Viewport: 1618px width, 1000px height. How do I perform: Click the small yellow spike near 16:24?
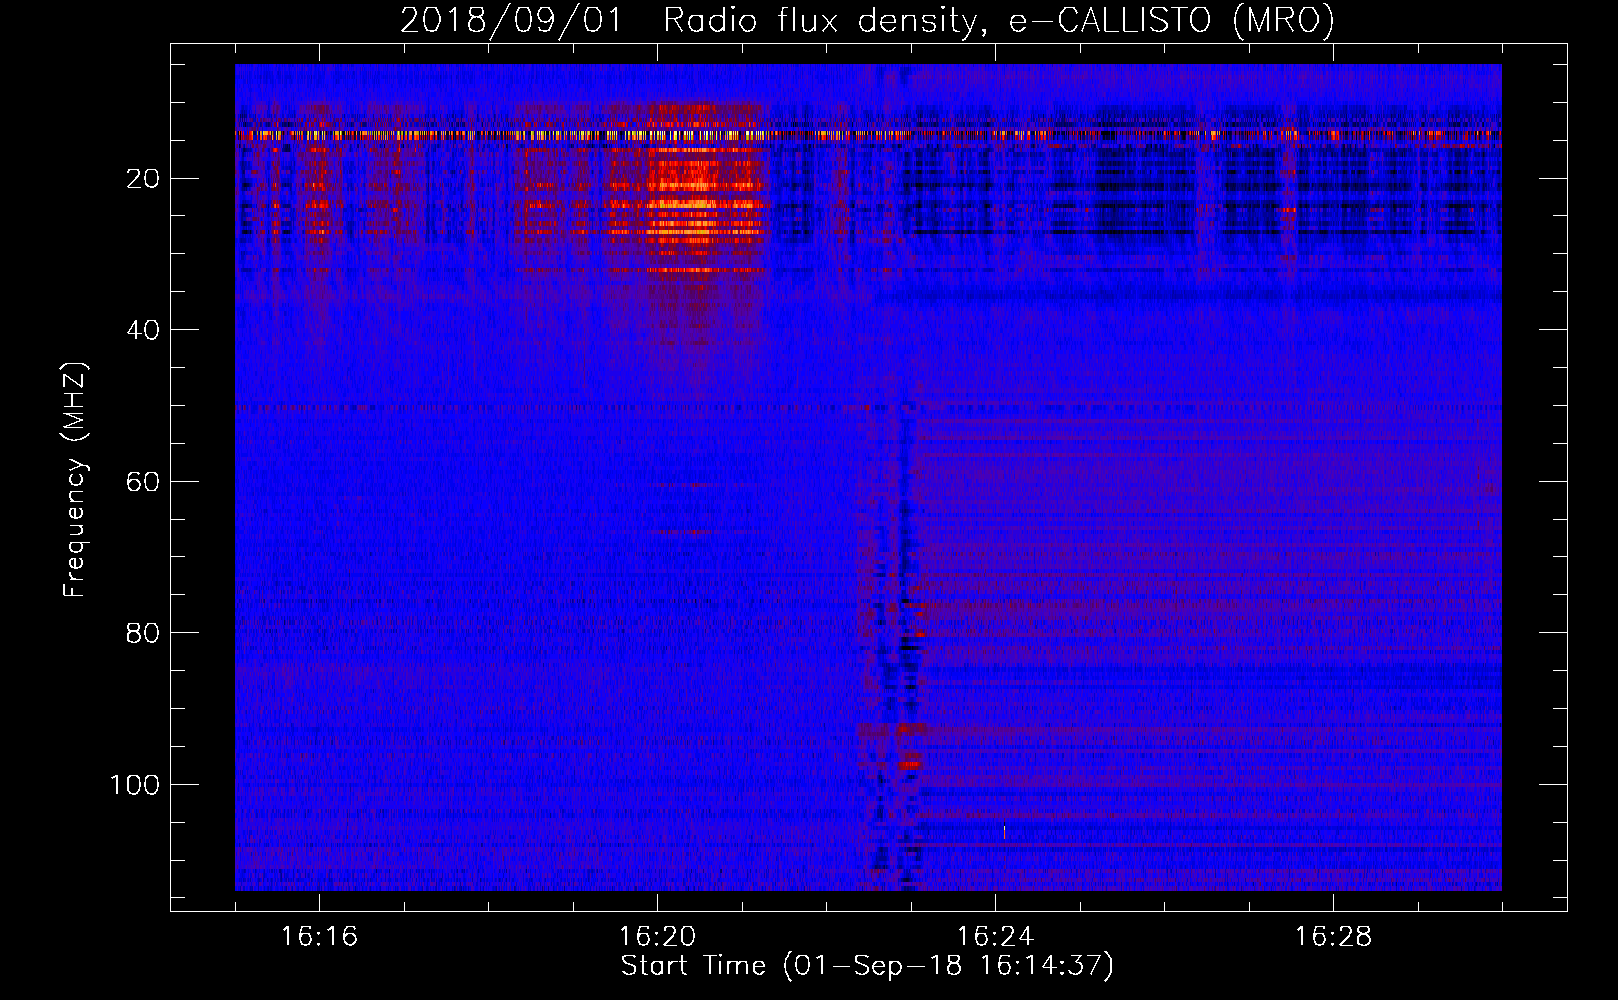point(1004,832)
